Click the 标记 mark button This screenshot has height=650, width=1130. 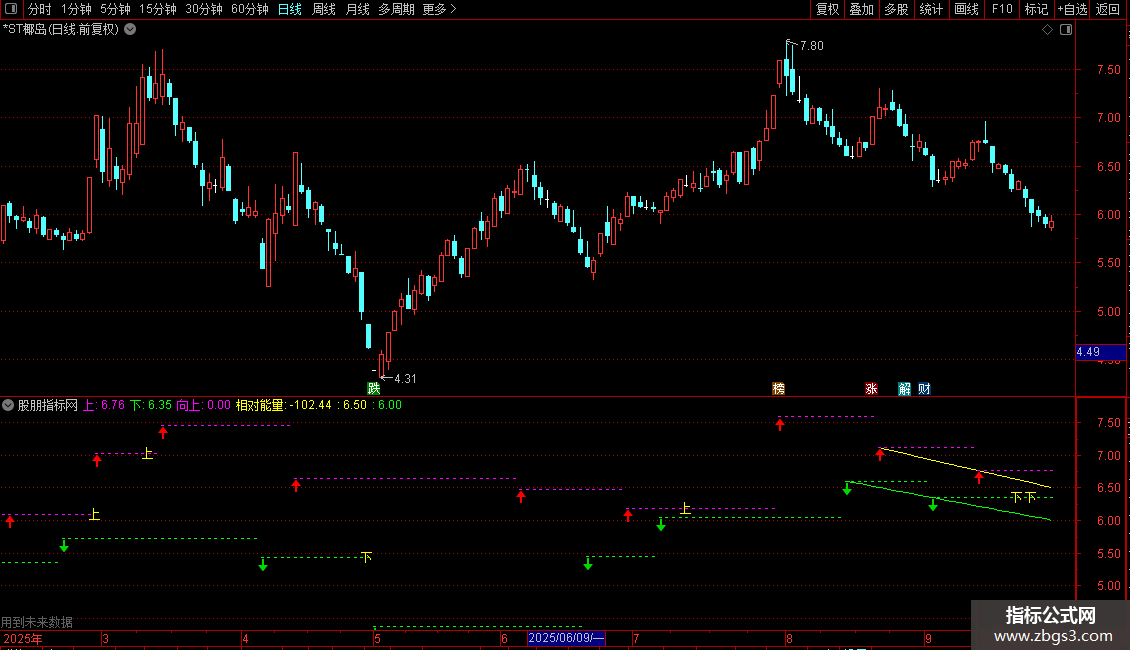click(x=1036, y=9)
